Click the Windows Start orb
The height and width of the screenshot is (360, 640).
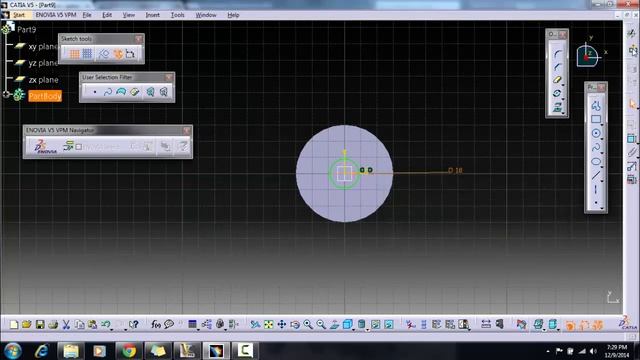[x=13, y=351]
